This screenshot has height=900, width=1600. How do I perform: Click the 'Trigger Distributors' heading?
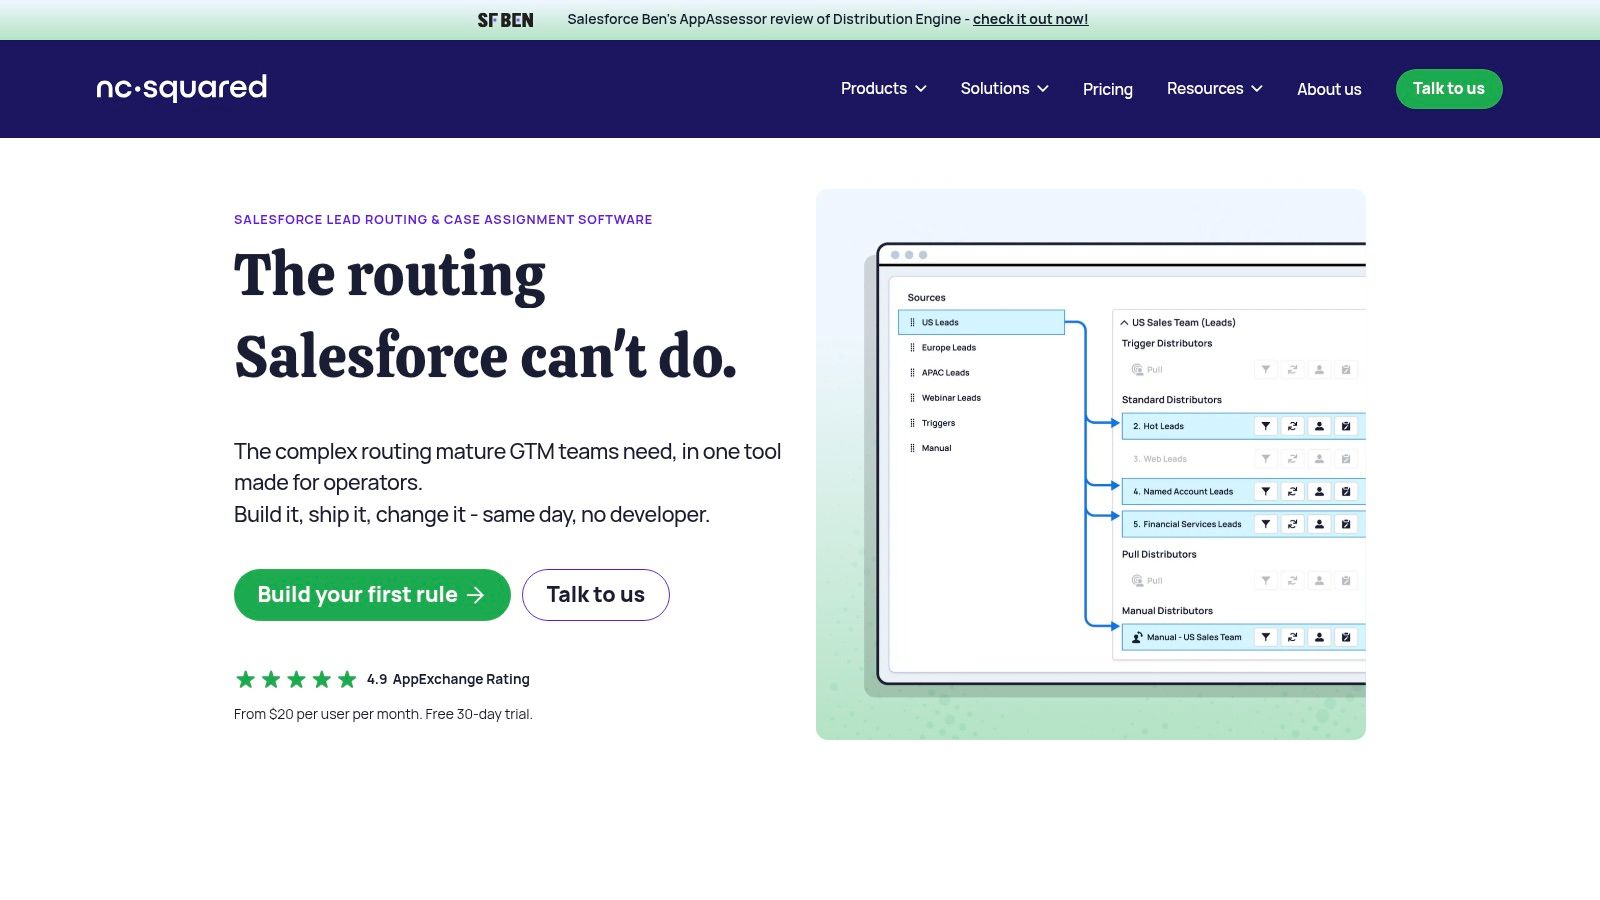click(1167, 344)
